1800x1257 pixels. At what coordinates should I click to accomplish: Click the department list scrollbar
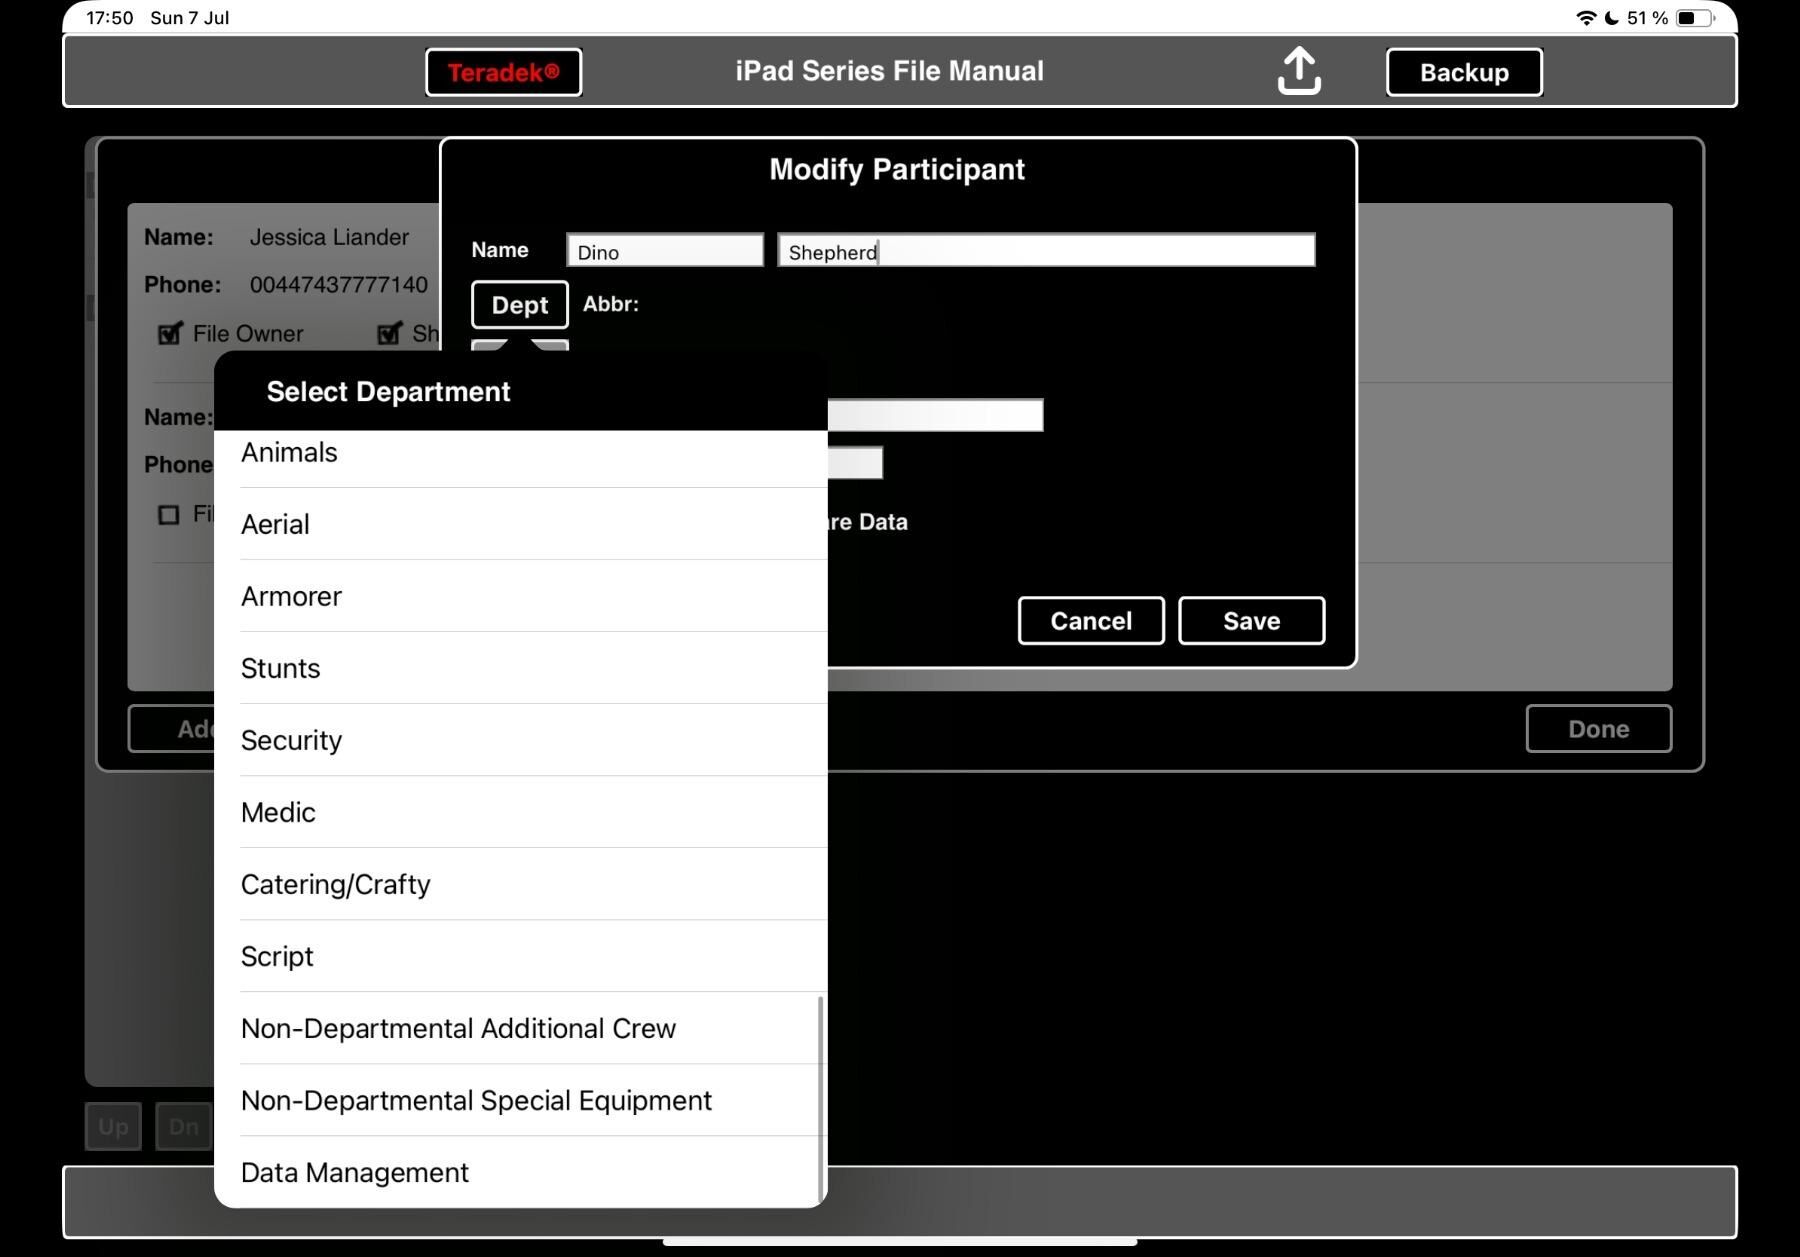pos(821,1100)
